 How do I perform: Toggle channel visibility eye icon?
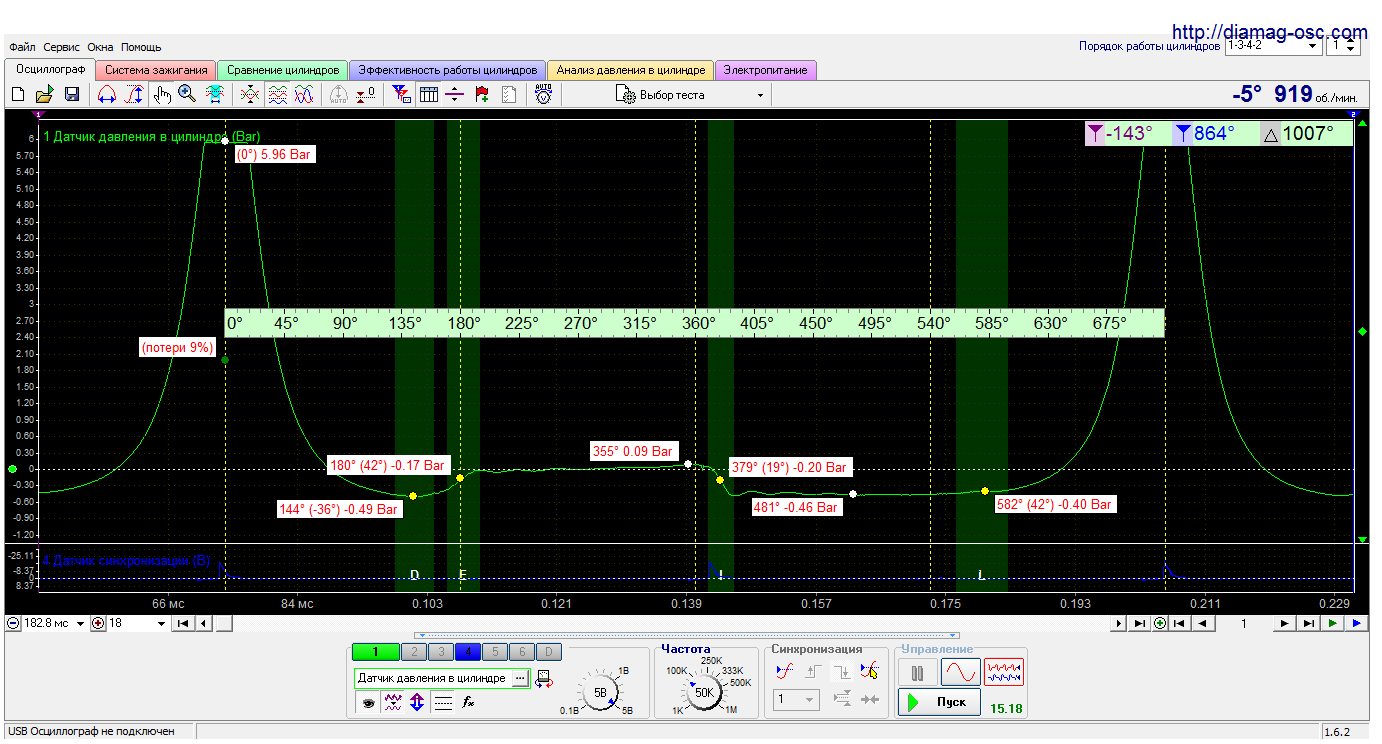[369, 704]
